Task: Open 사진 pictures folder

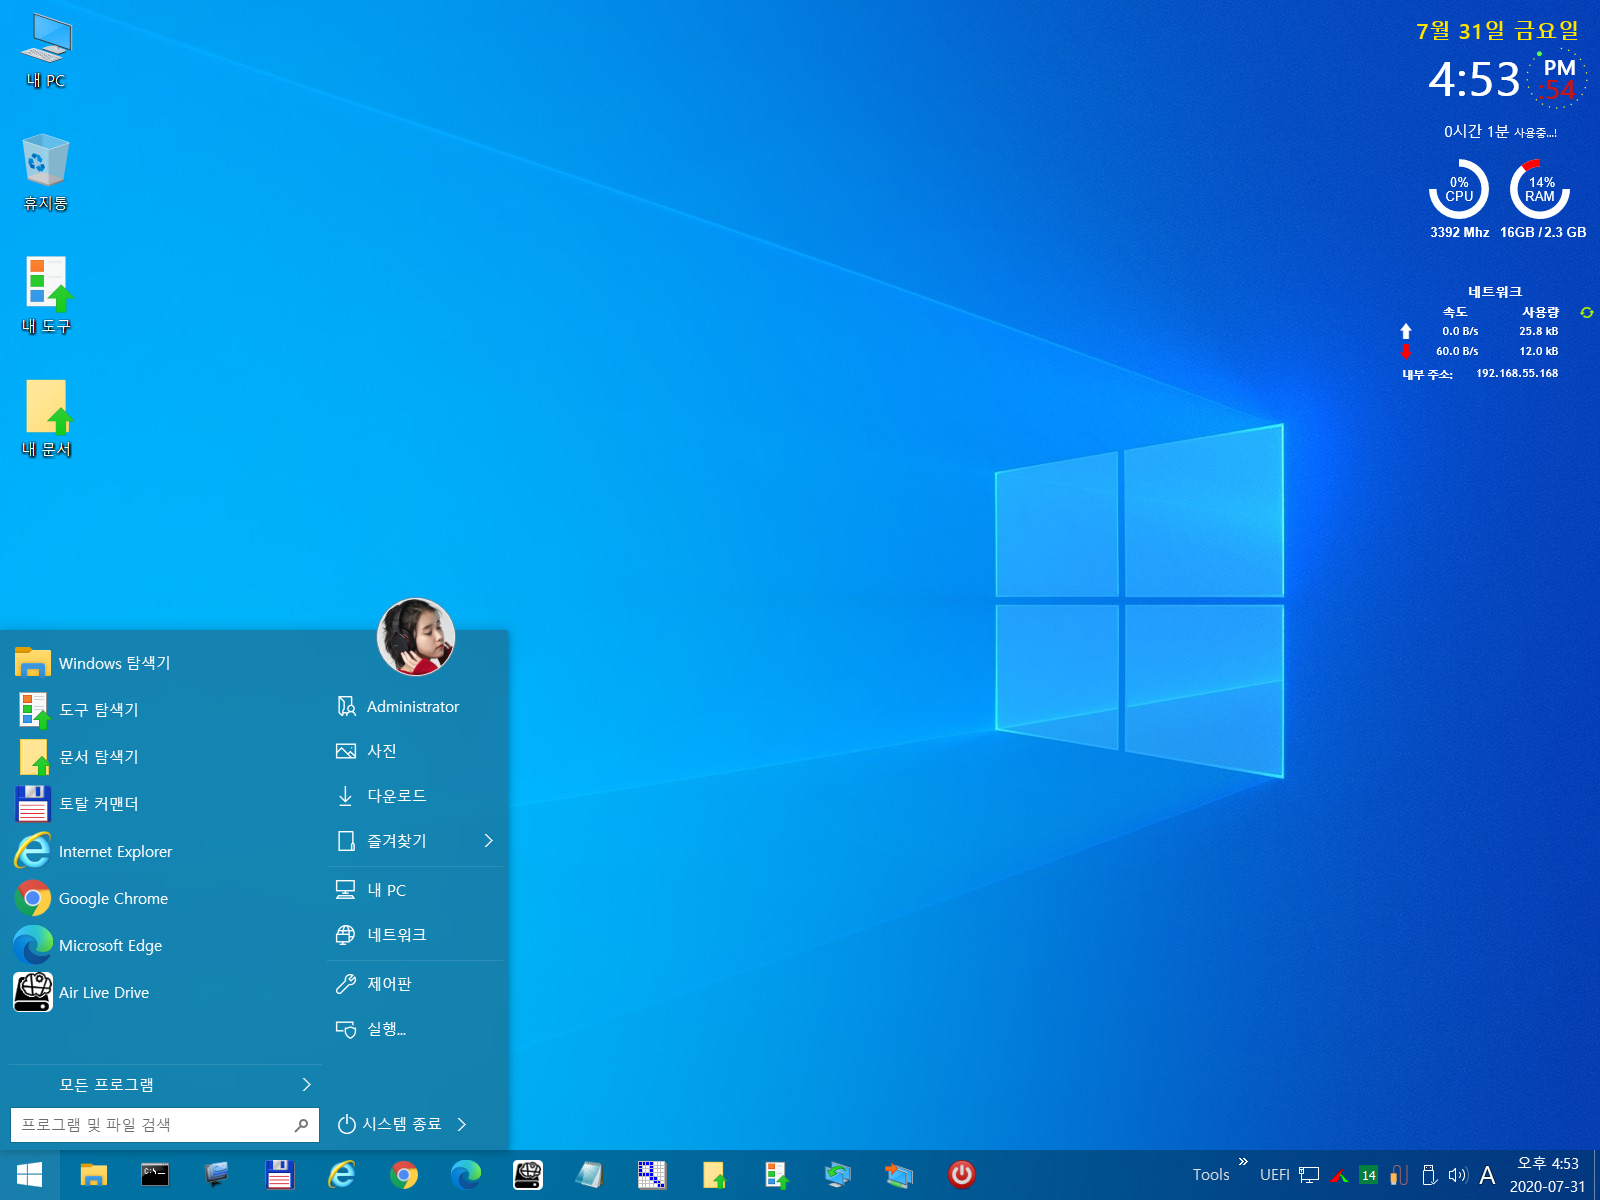Action: click(x=415, y=751)
